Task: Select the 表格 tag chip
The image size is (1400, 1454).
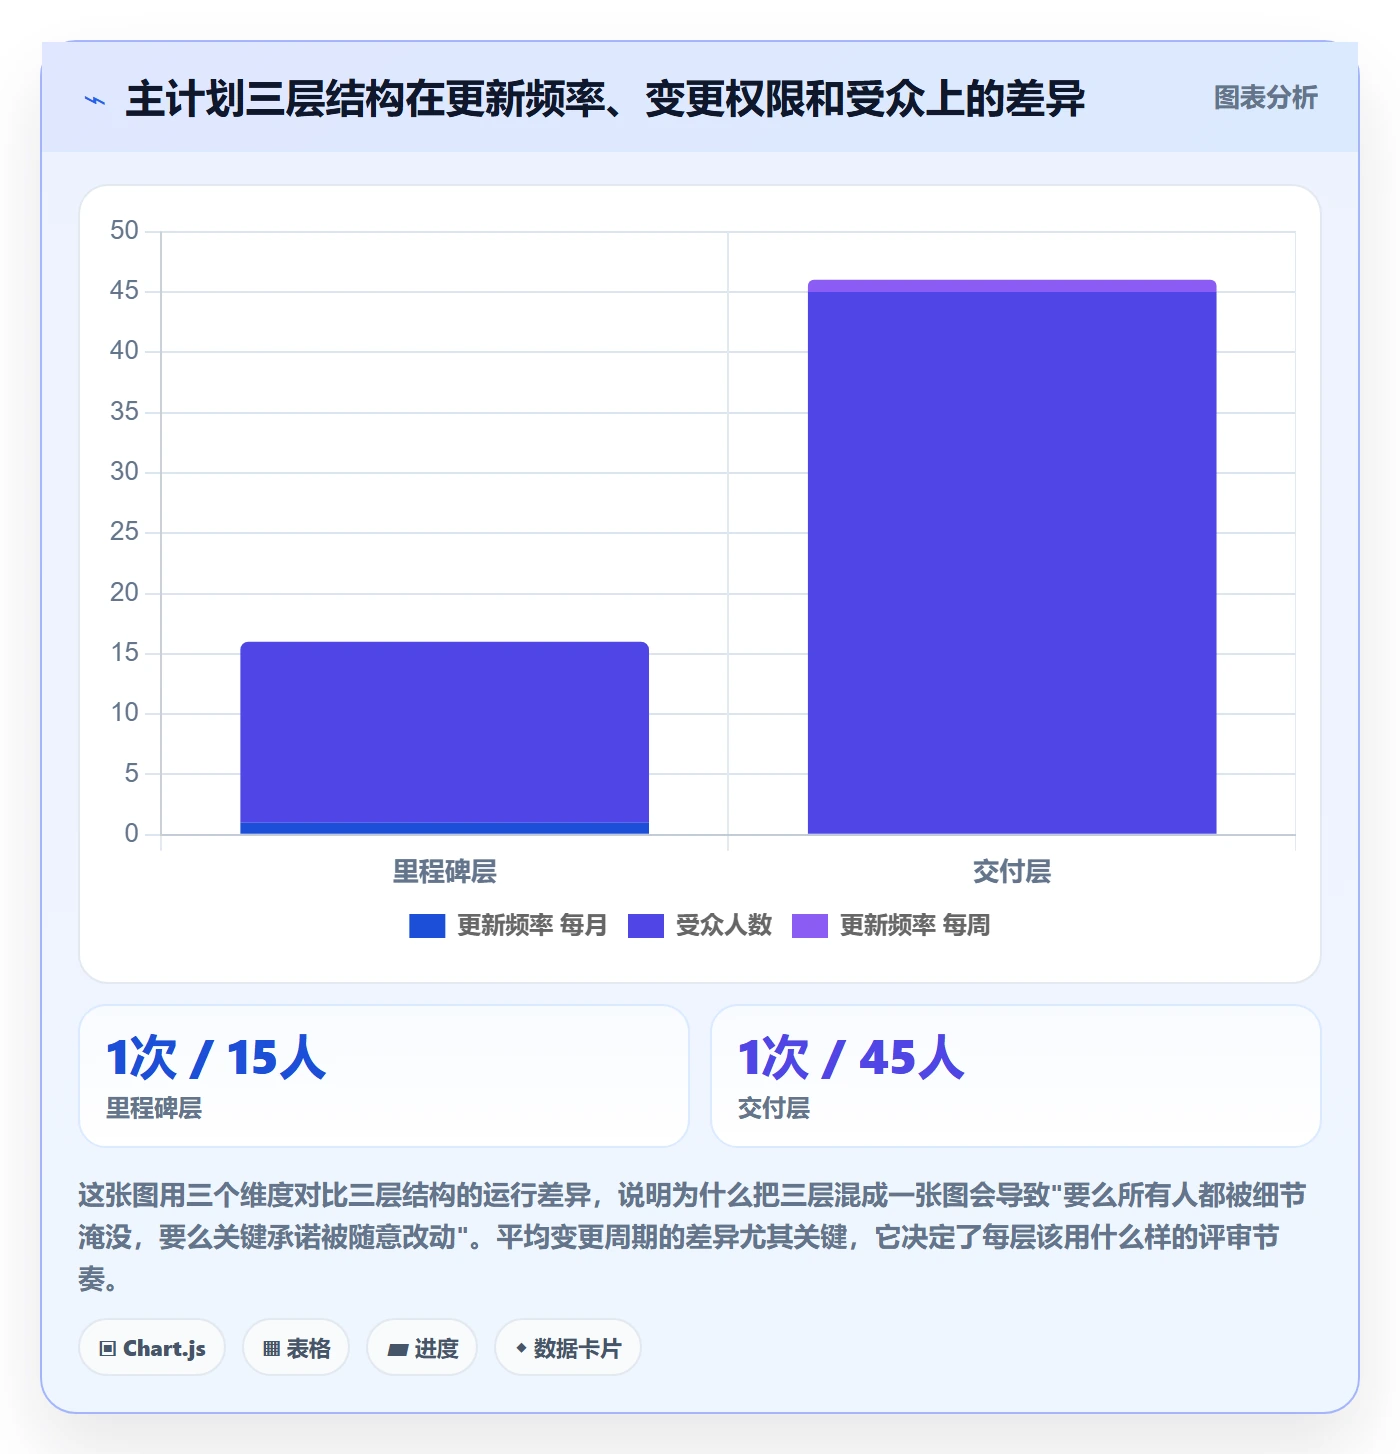Action: [296, 1348]
